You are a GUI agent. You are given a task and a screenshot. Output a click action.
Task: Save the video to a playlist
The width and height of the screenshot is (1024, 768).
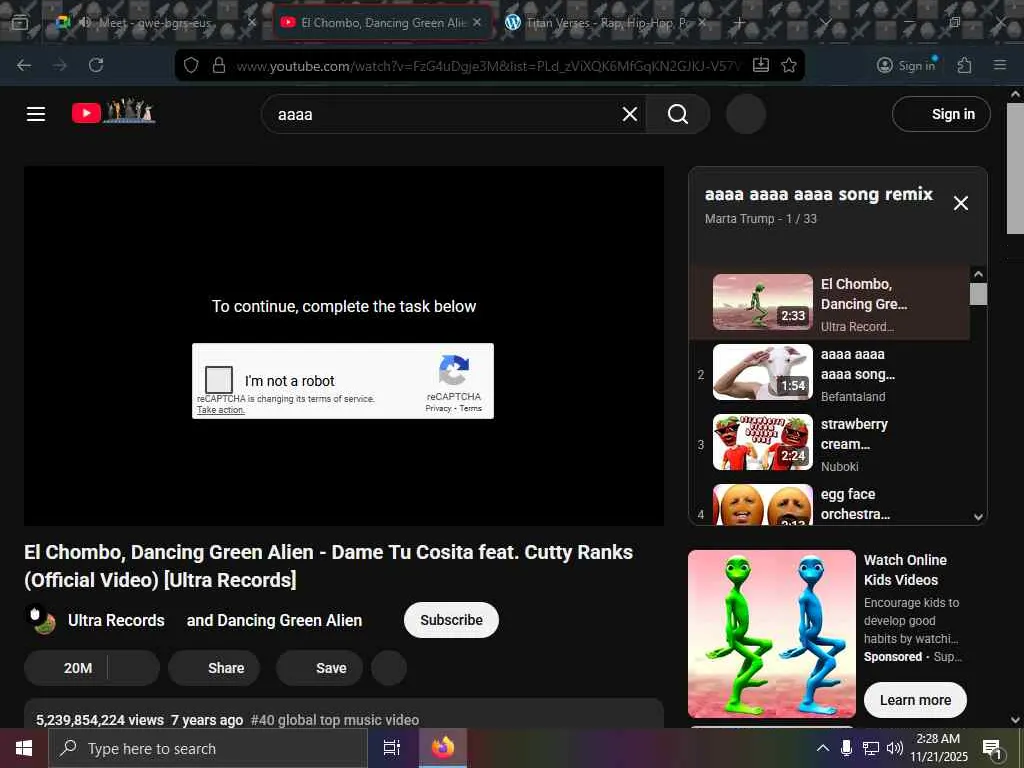(x=319, y=668)
